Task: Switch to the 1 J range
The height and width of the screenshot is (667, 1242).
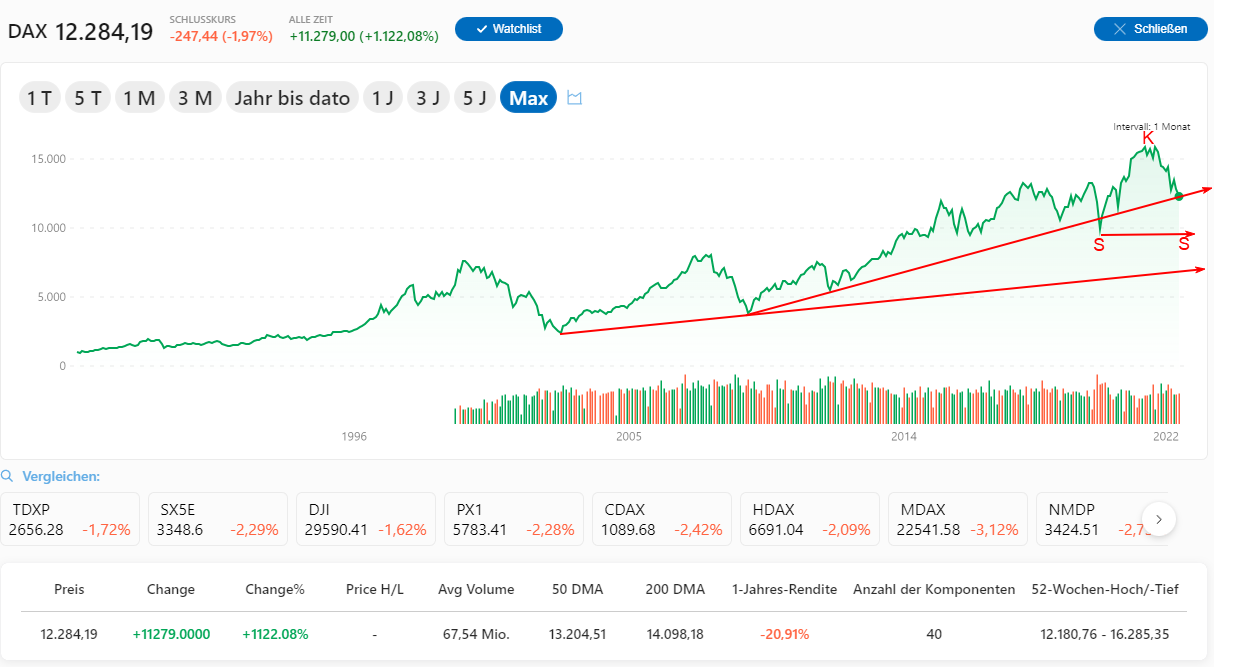Action: [x=383, y=98]
